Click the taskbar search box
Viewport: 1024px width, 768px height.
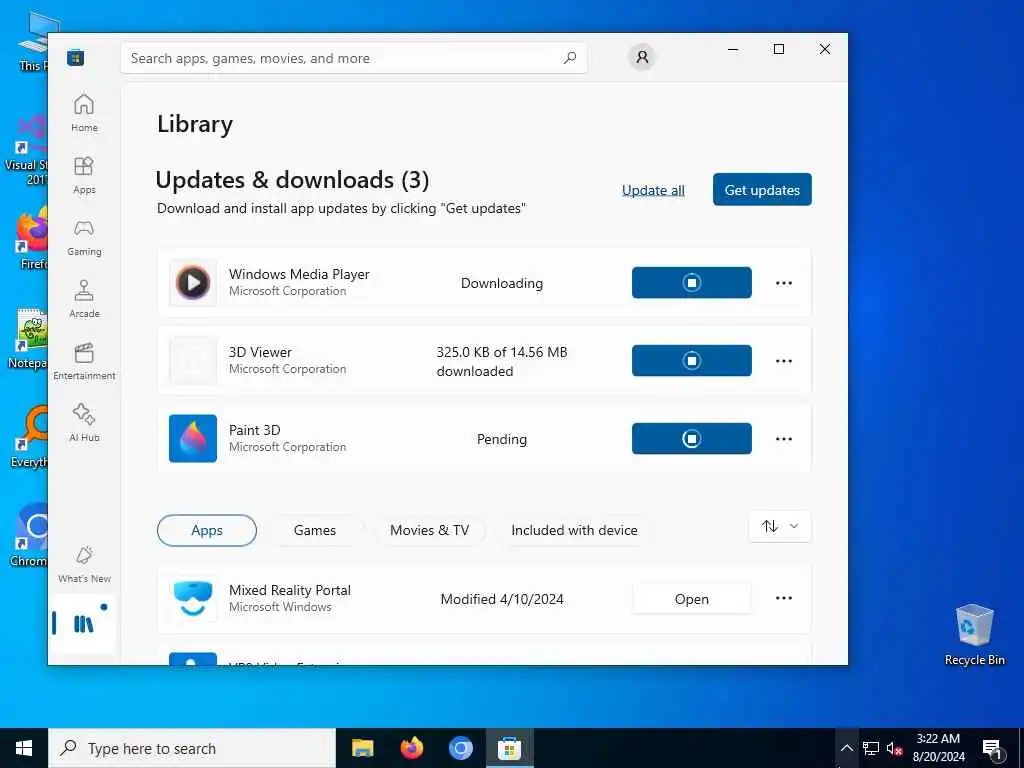pos(192,748)
